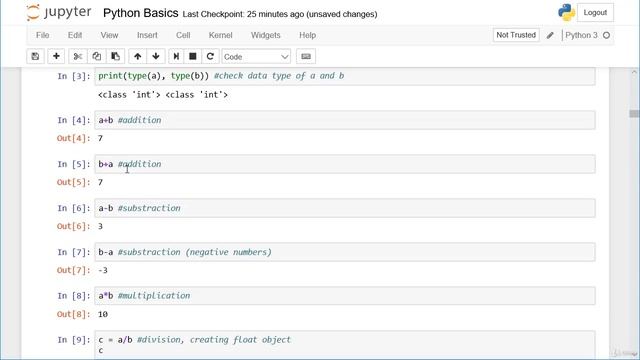Screen dimensions: 640x360
Task: Click the Not Trusted button
Action: click(516, 35)
